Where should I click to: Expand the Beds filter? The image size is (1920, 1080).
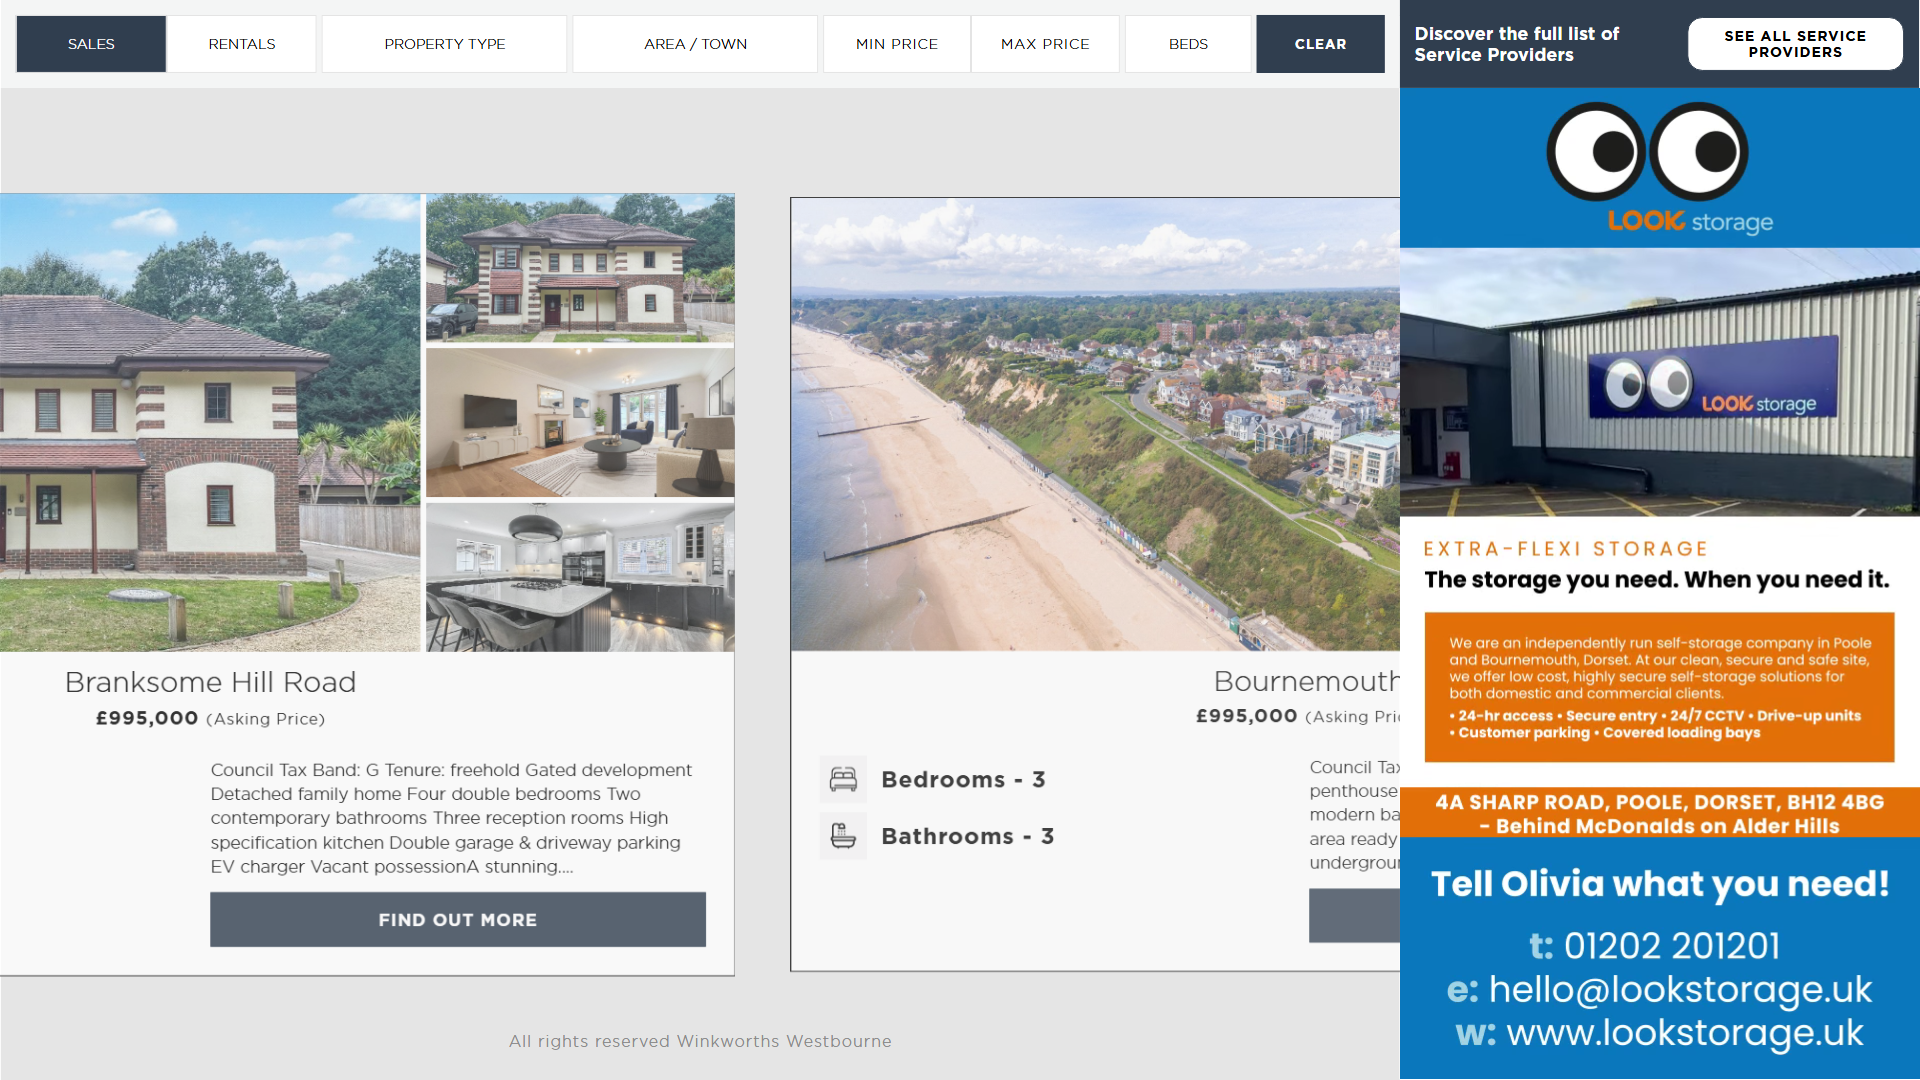(x=1188, y=44)
